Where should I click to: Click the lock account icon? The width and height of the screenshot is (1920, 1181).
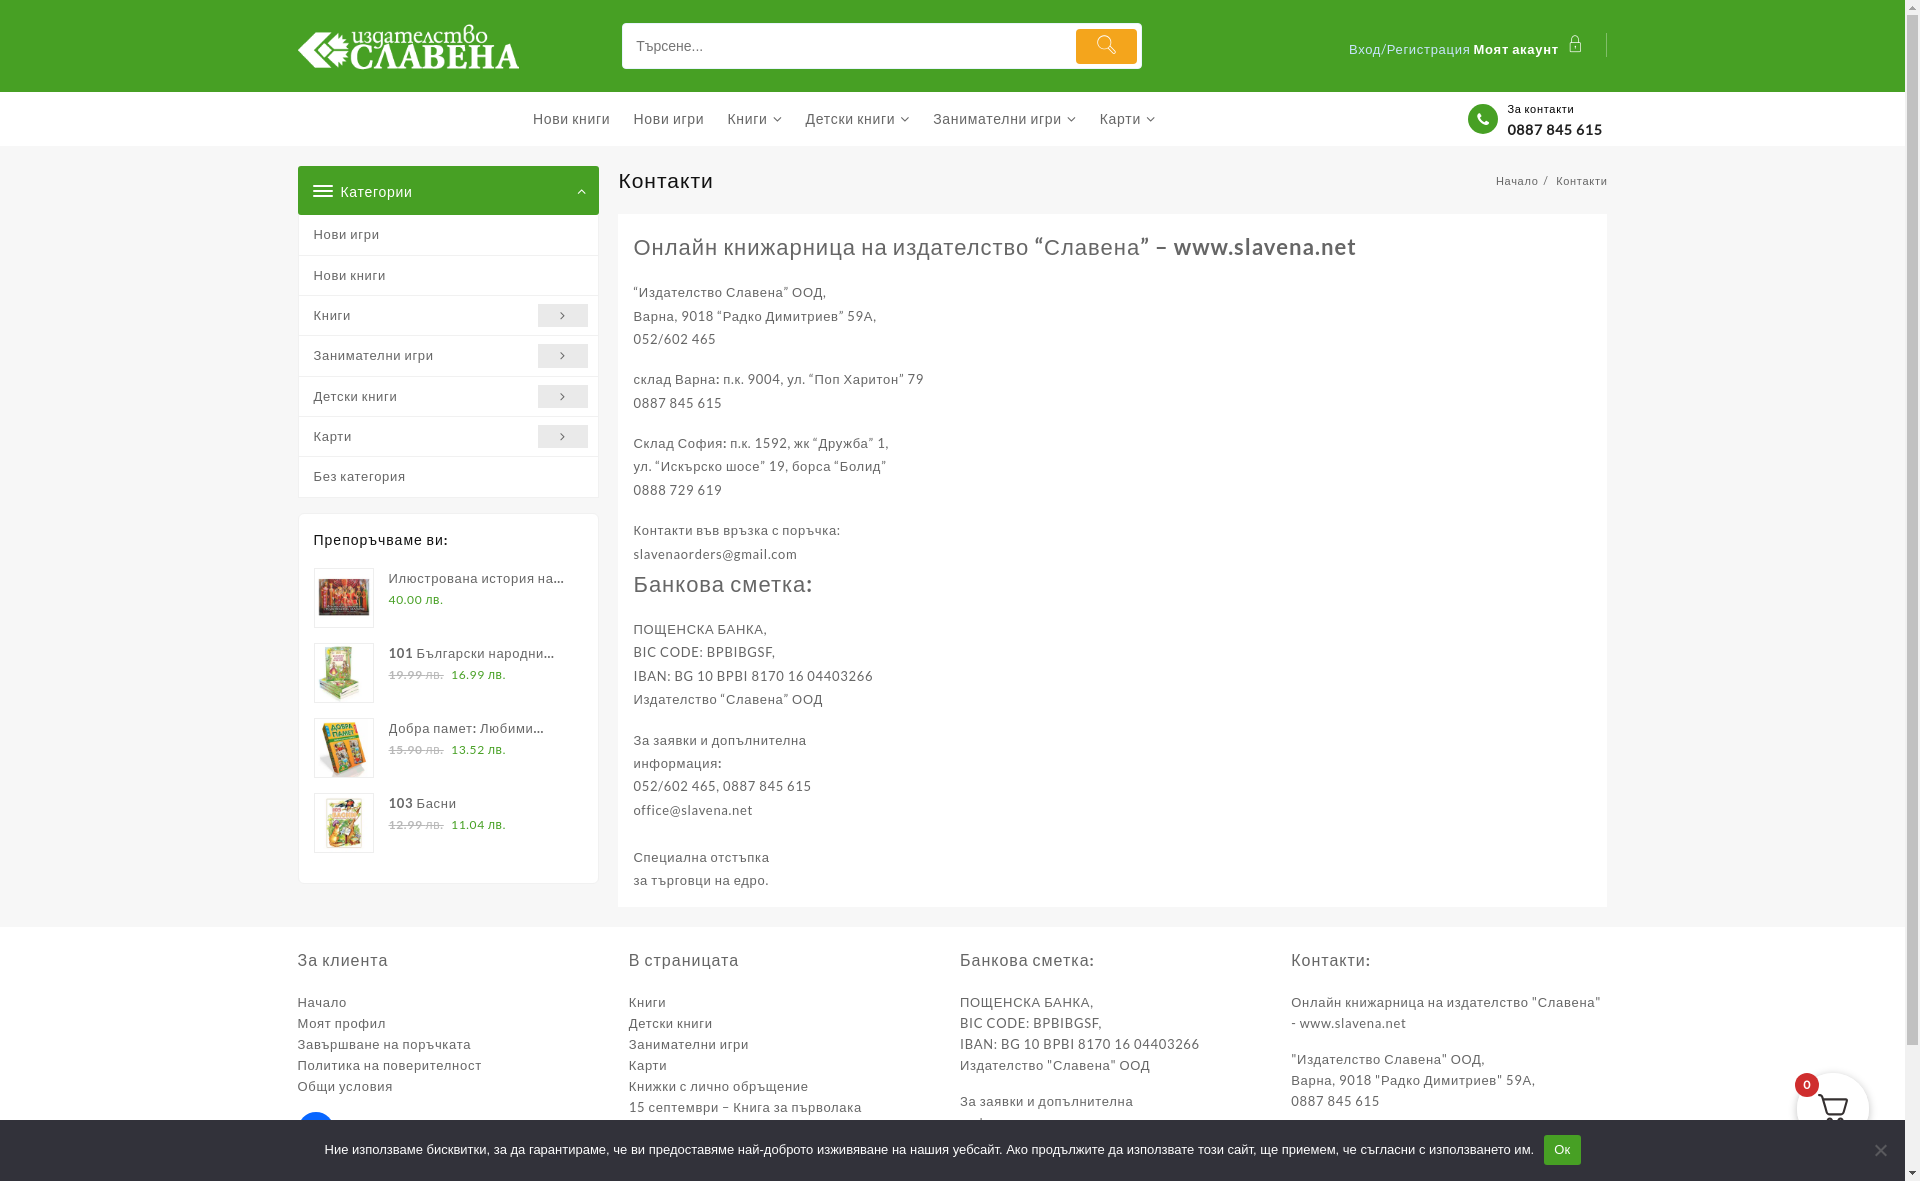click(1575, 45)
